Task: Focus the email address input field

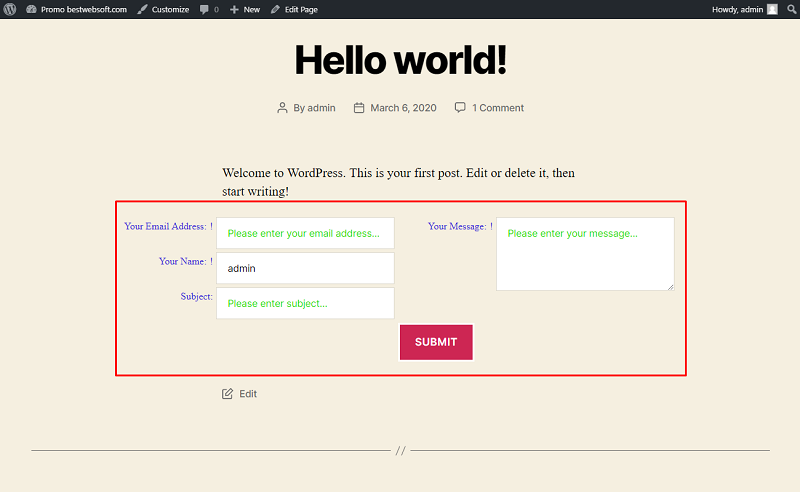Action: [x=305, y=233]
